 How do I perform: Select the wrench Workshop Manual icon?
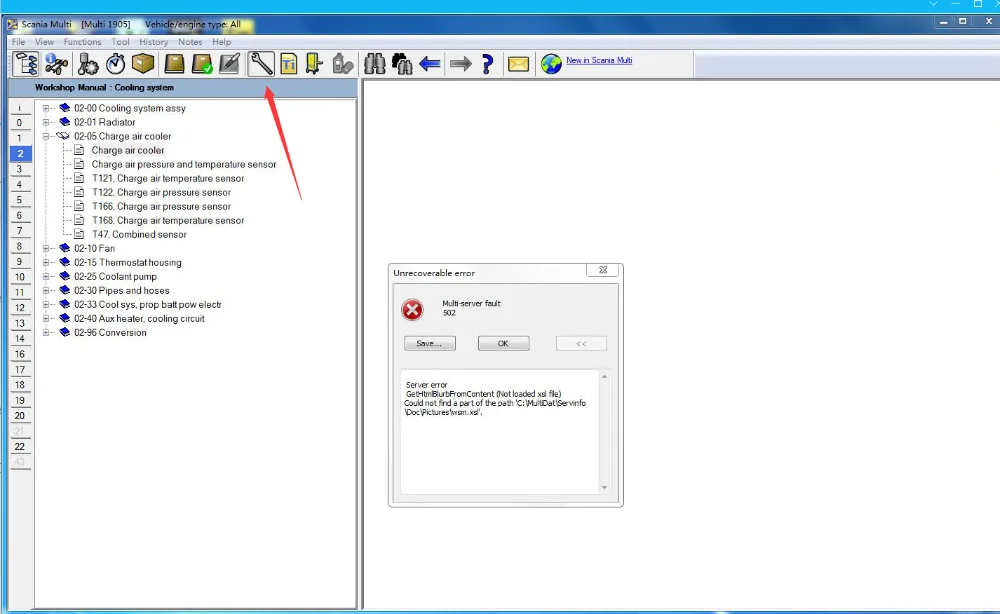point(261,64)
